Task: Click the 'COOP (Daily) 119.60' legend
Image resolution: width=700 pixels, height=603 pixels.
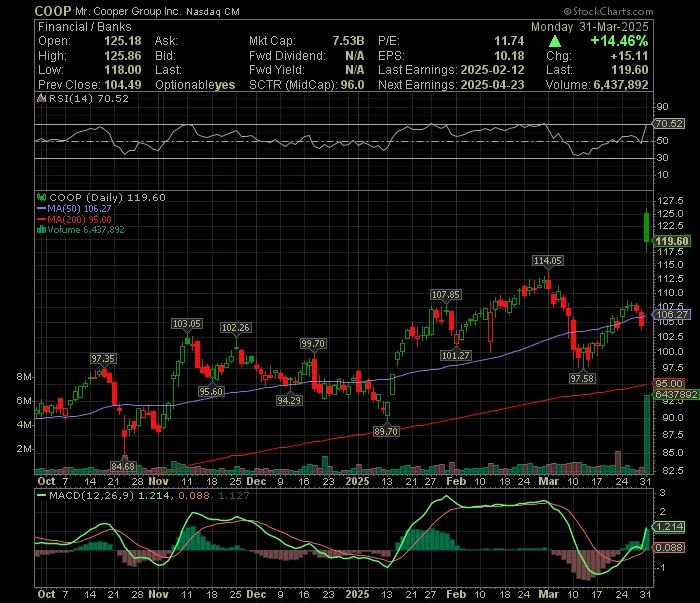Action: pos(107,197)
